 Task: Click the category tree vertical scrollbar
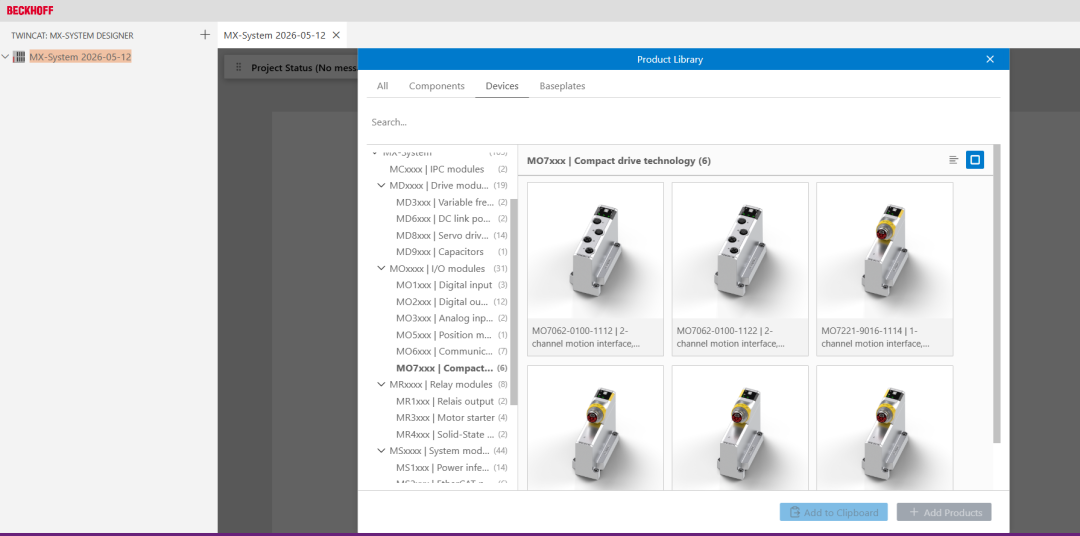[514, 301]
